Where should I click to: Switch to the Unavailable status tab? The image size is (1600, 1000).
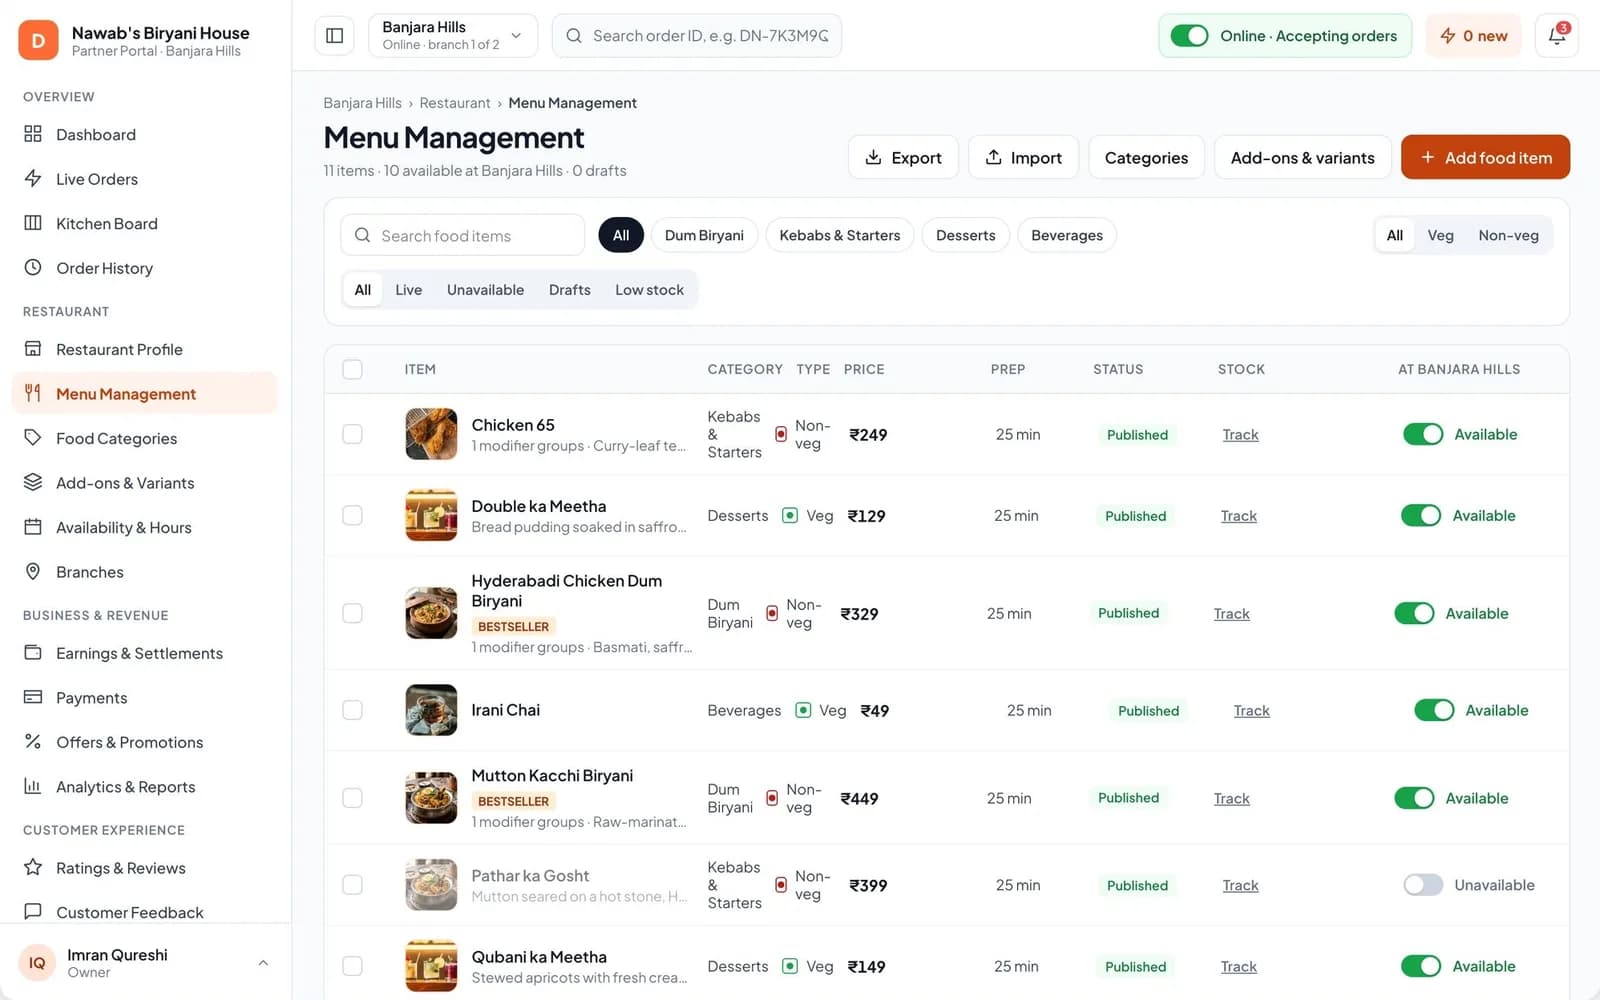pos(485,290)
